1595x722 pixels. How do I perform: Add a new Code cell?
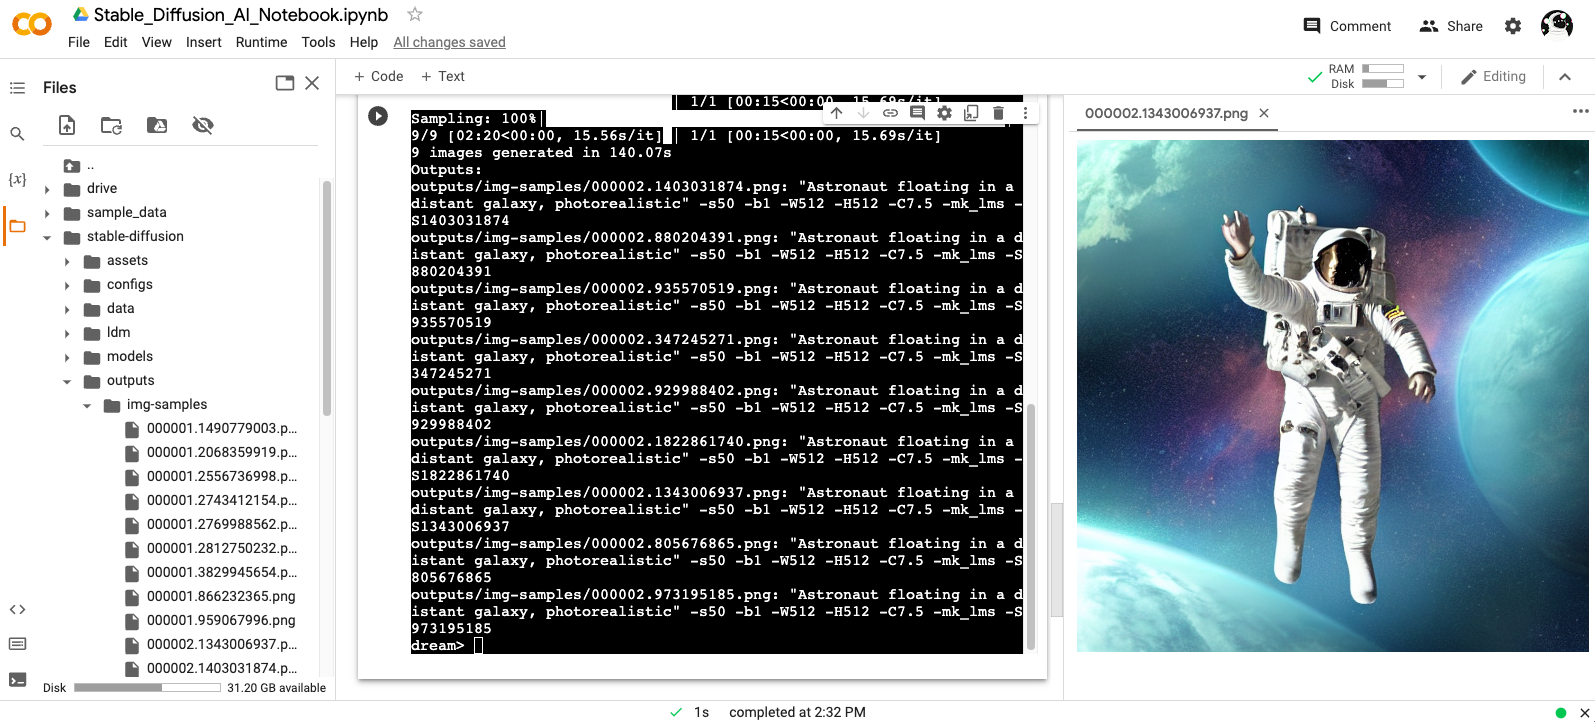pos(378,76)
